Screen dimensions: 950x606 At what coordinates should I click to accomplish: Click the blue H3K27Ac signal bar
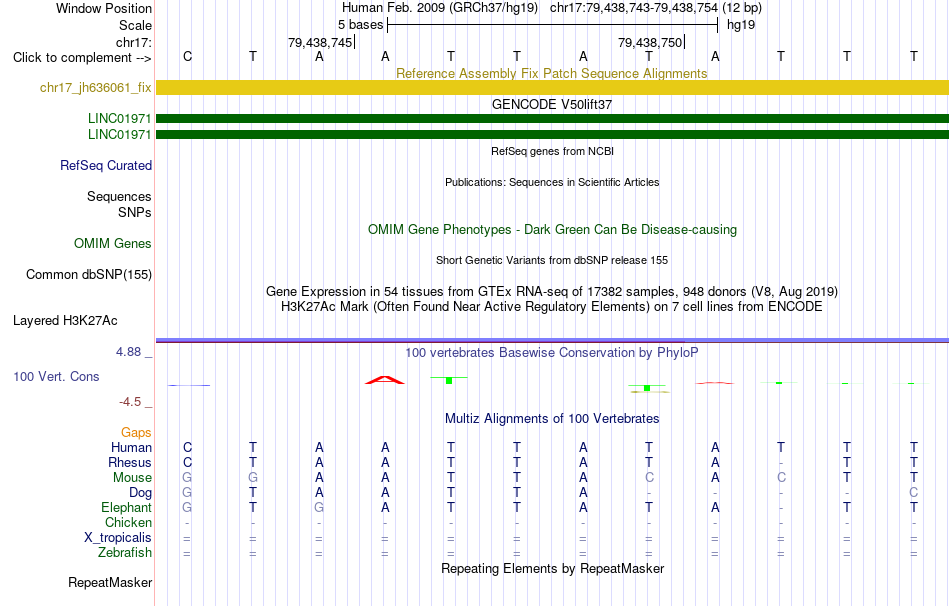(x=552, y=341)
